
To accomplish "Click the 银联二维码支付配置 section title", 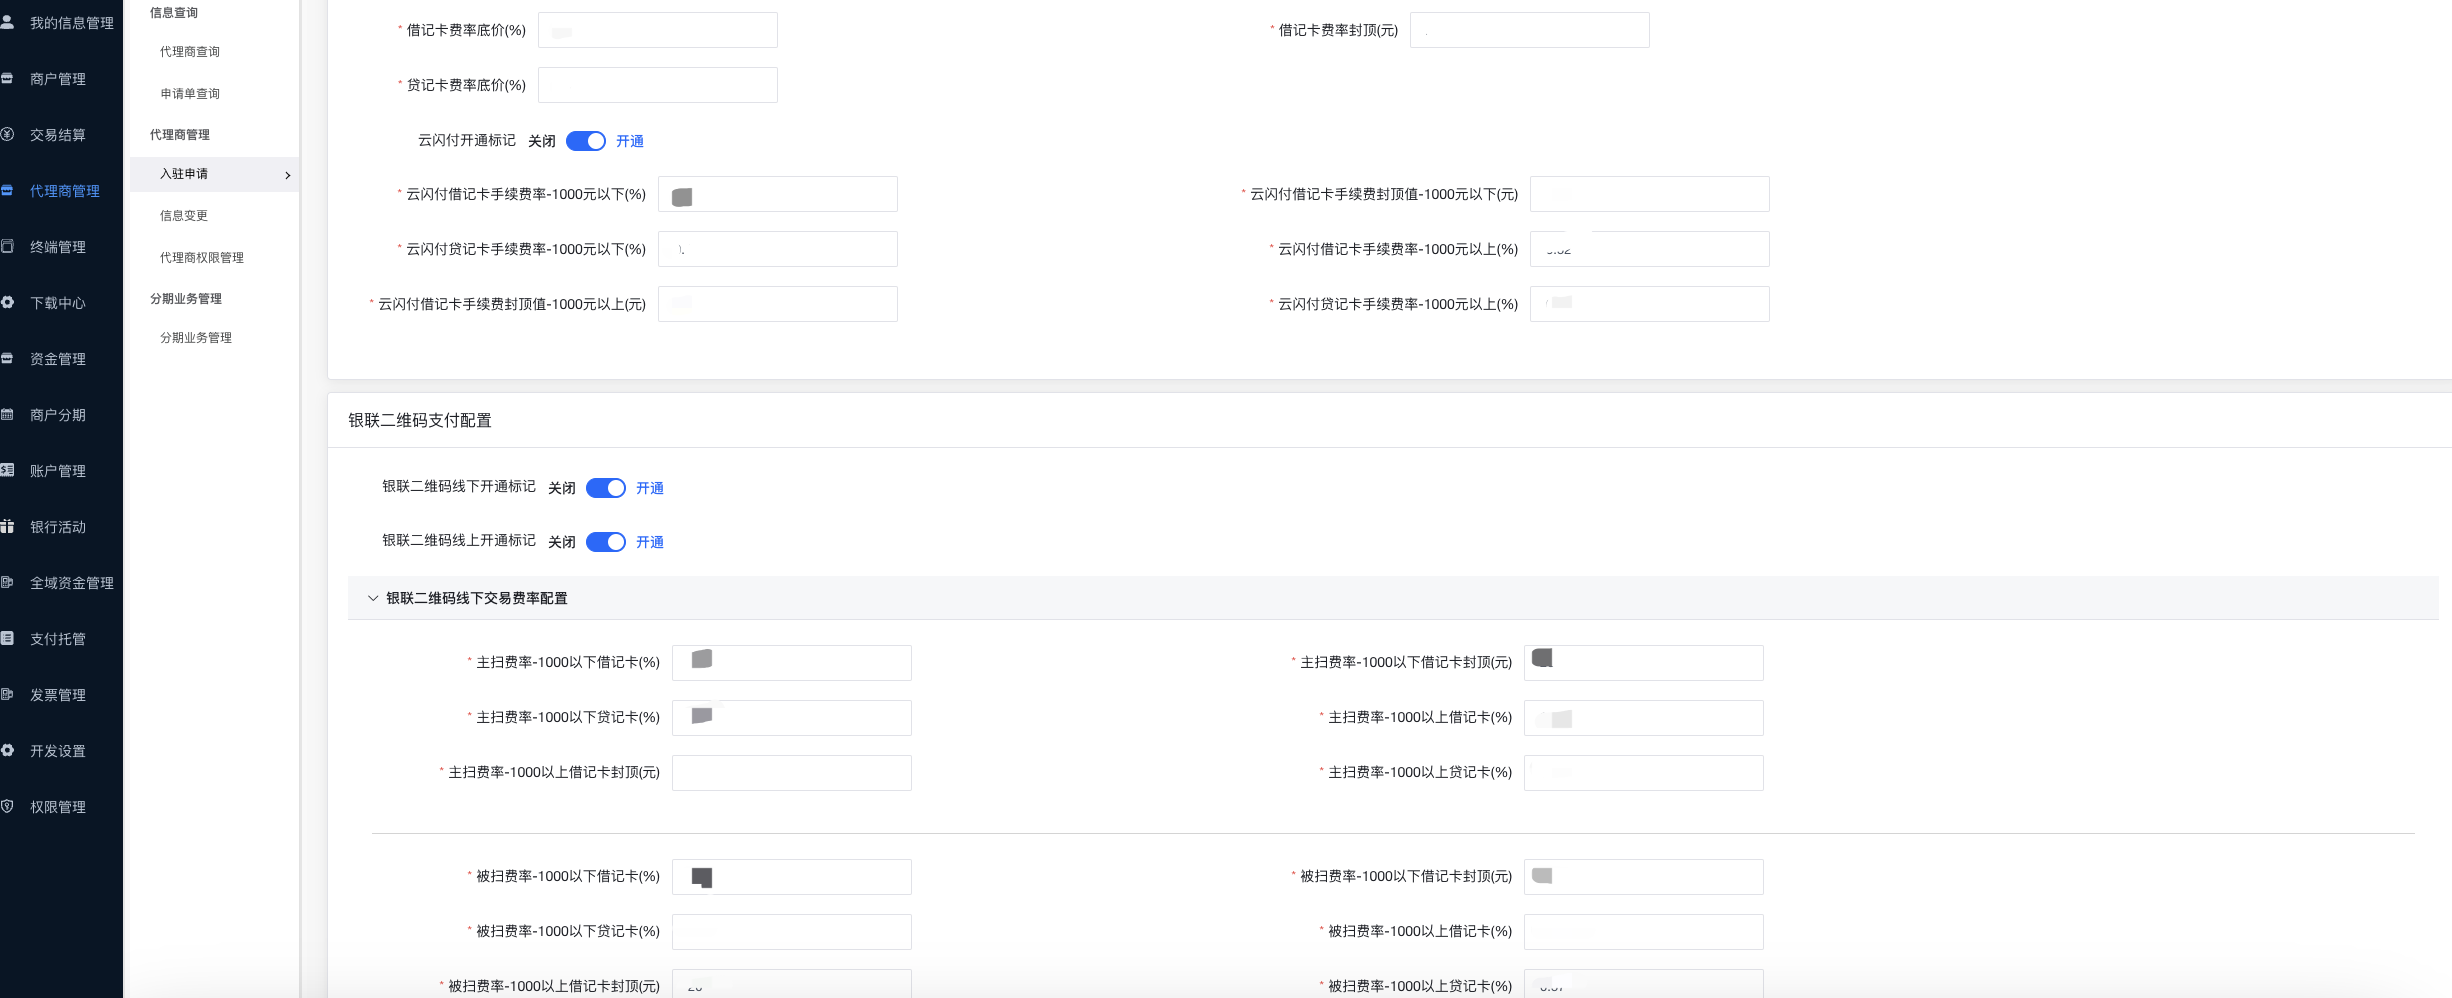I will [x=420, y=421].
